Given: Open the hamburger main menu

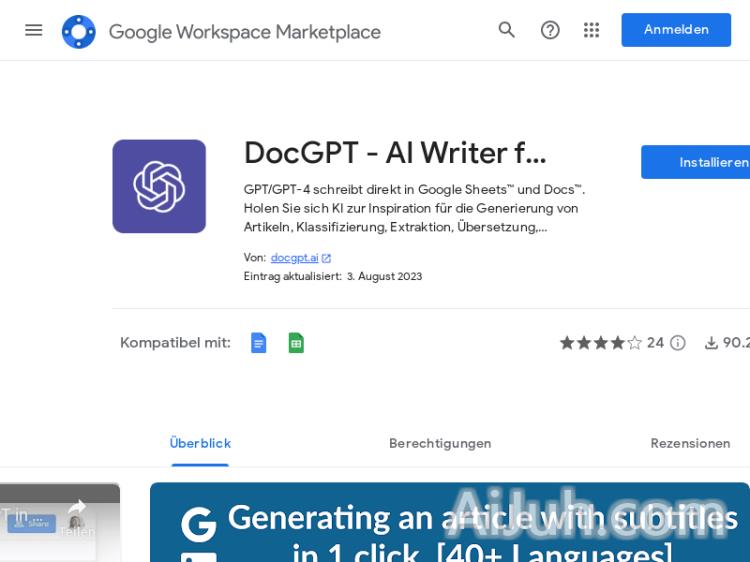Looking at the screenshot, I should coord(33,31).
